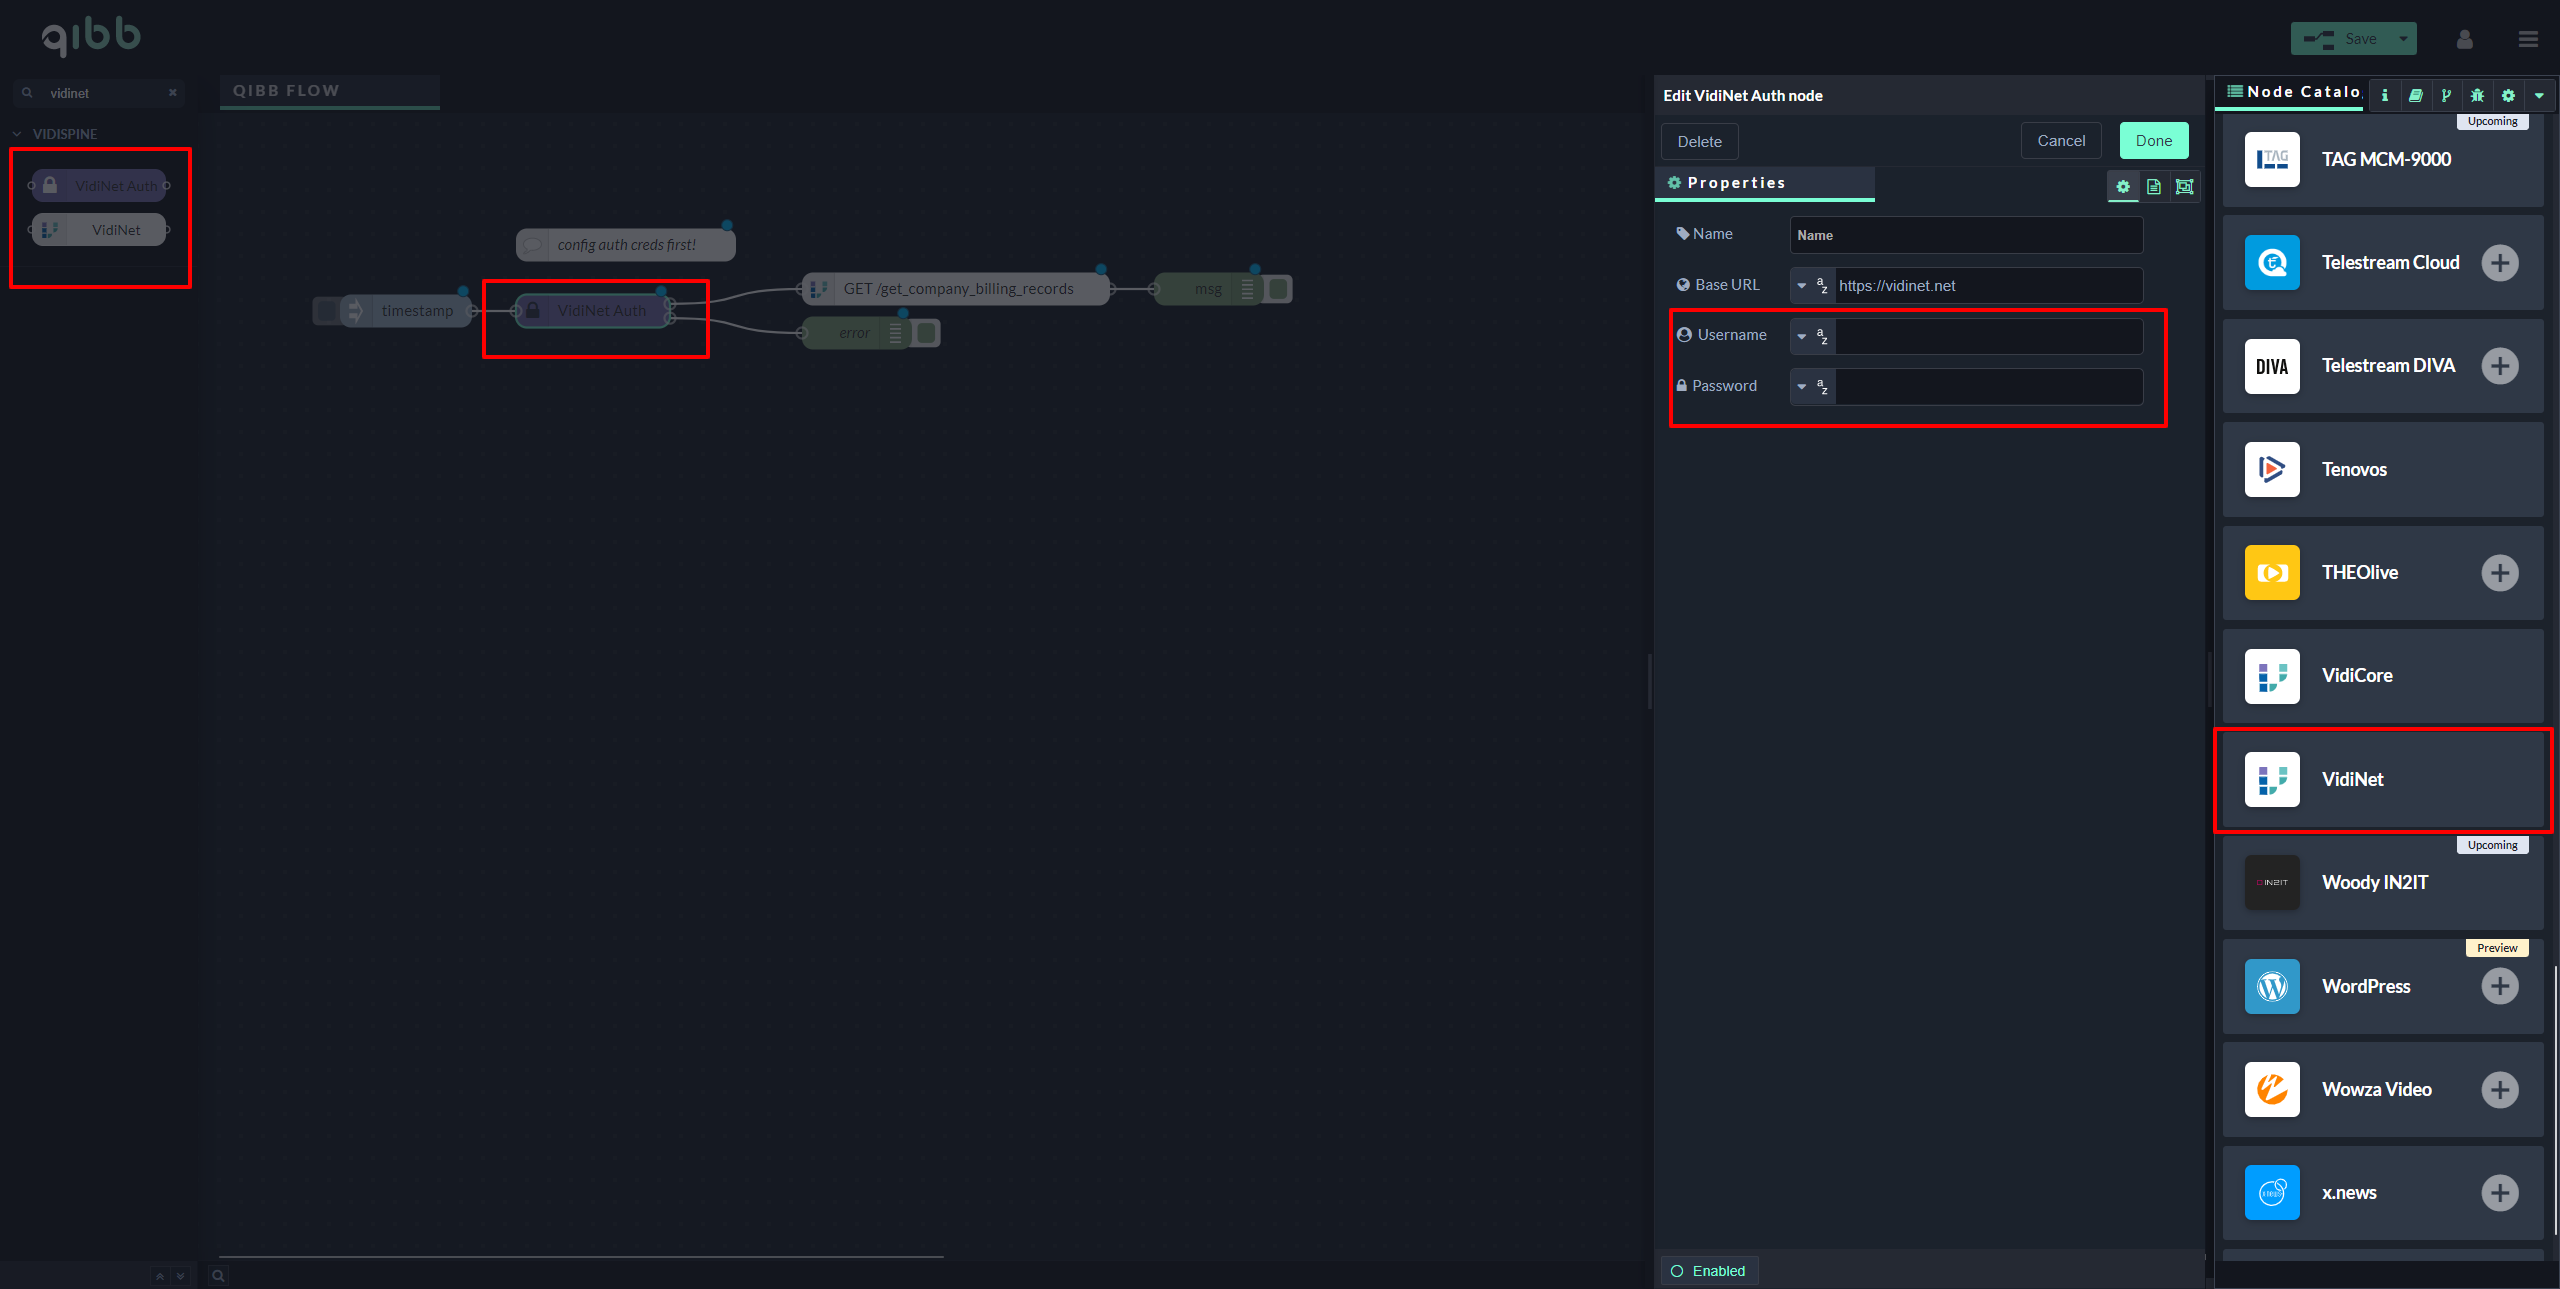The width and height of the screenshot is (2560, 1289).
Task: Open the info sidebar tab icon
Action: (x=2385, y=95)
